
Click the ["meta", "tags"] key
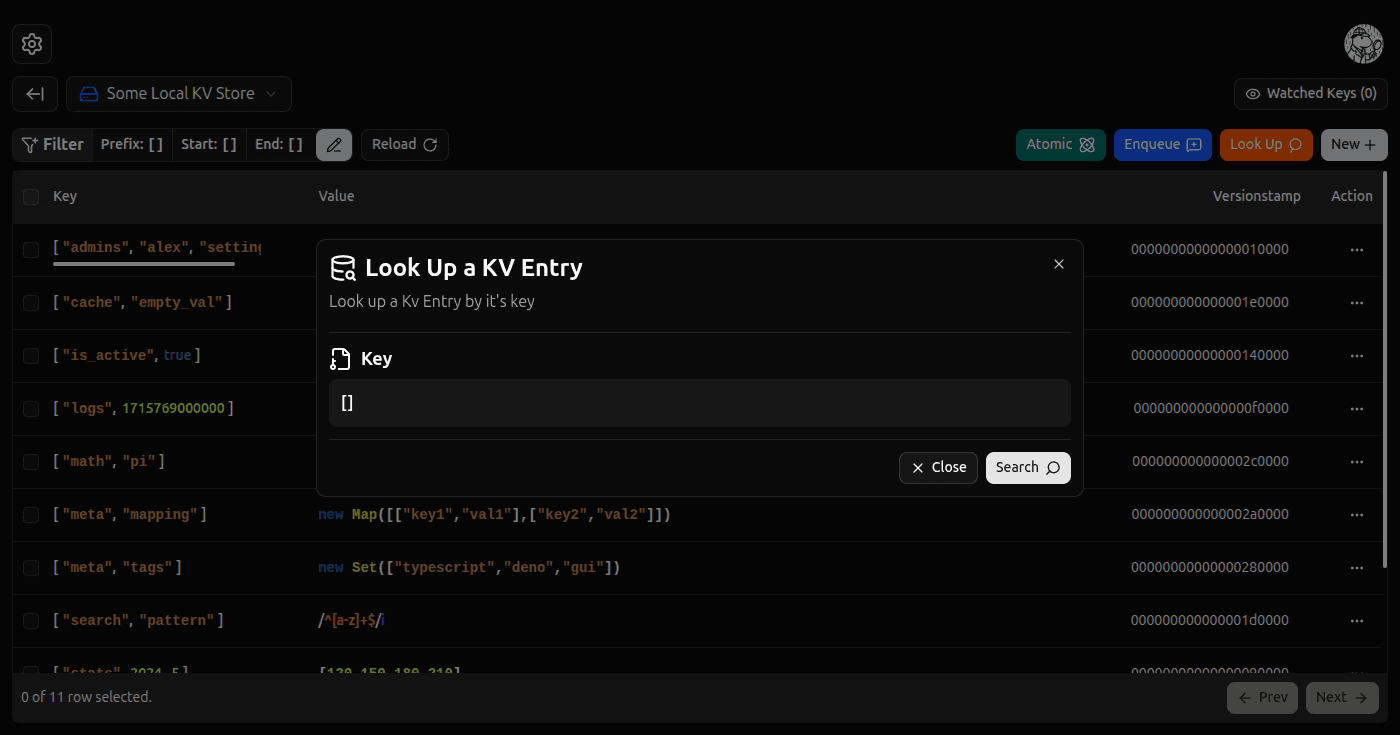tap(117, 568)
